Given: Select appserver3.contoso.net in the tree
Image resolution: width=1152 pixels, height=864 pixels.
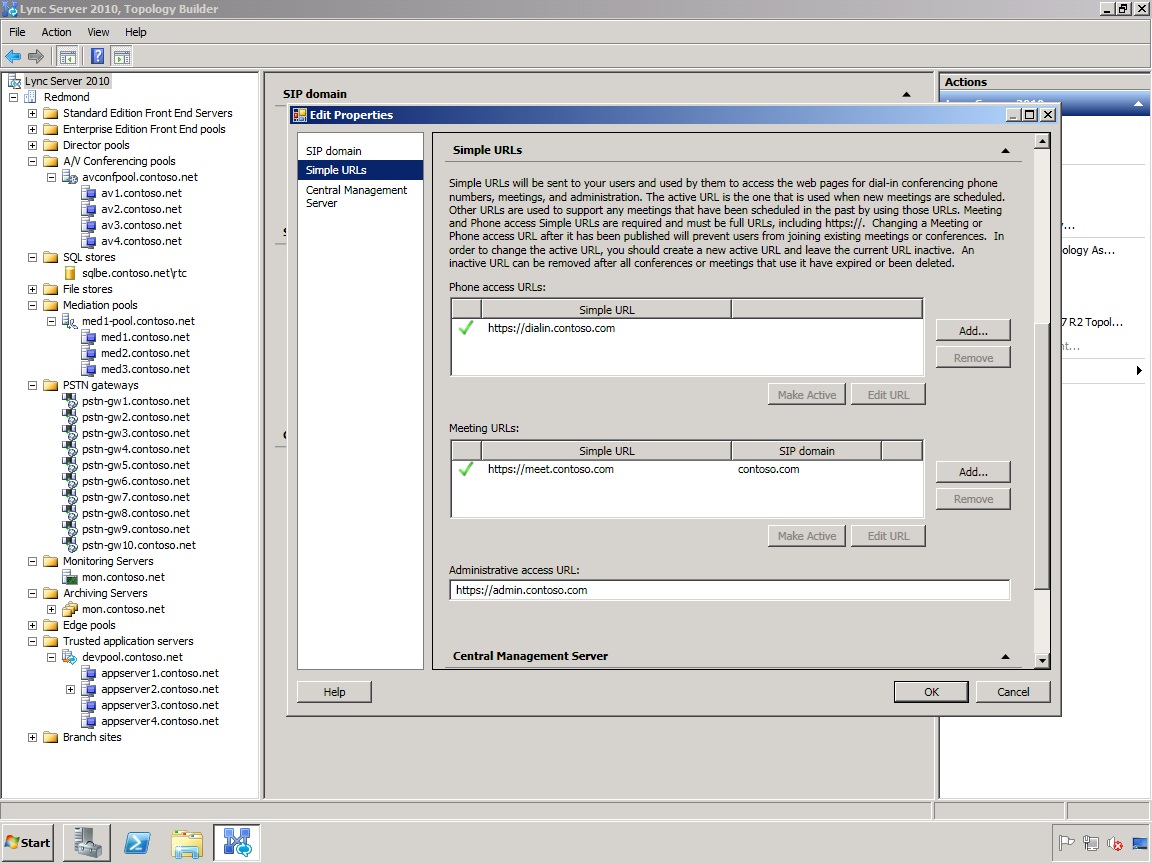Looking at the screenshot, I should [x=160, y=705].
